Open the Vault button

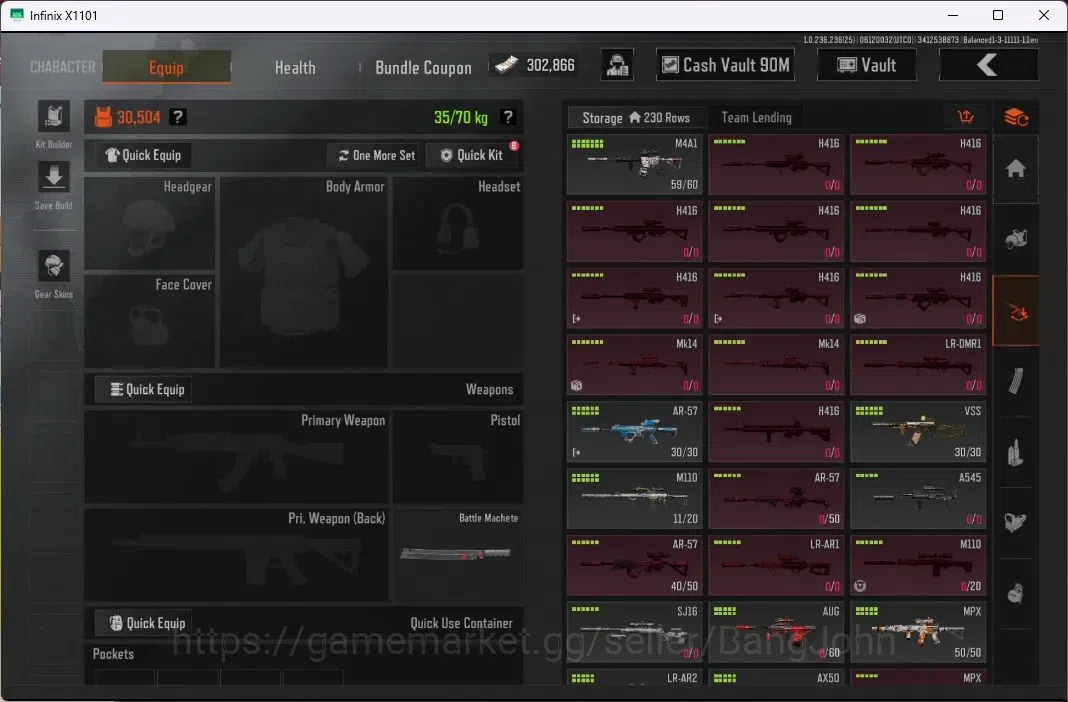pos(866,65)
